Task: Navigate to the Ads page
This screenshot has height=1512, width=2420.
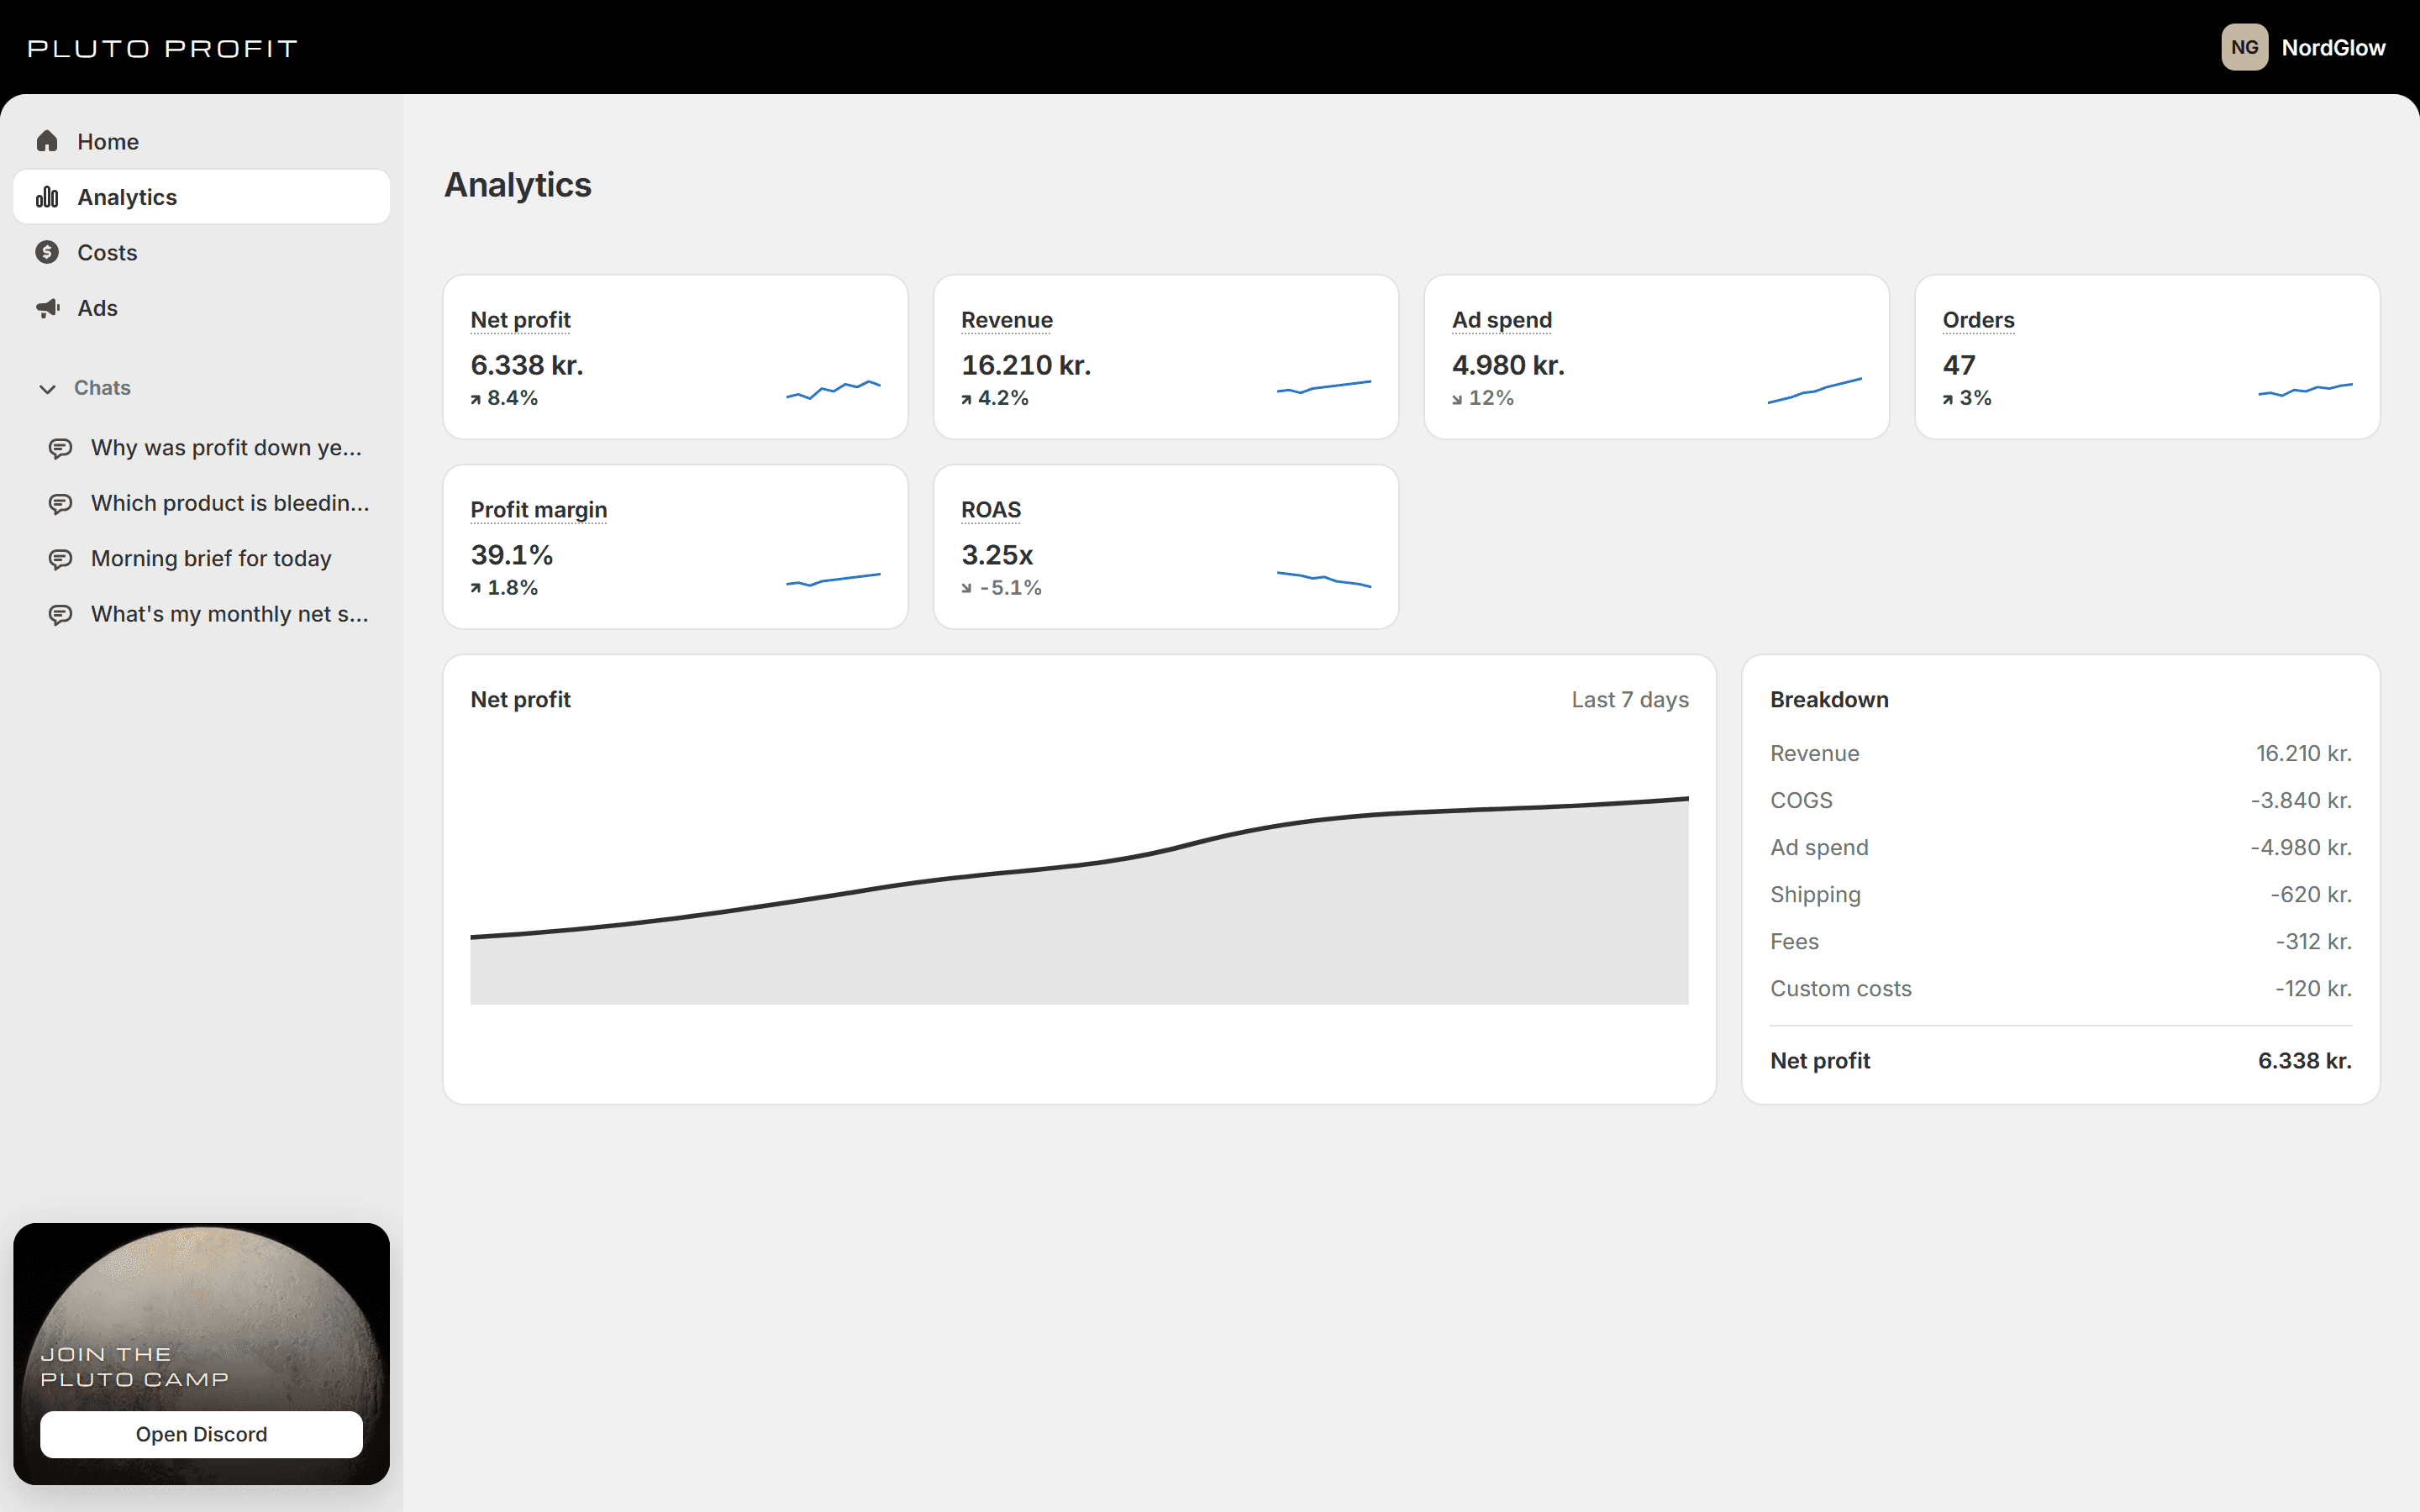Action: (x=201, y=308)
